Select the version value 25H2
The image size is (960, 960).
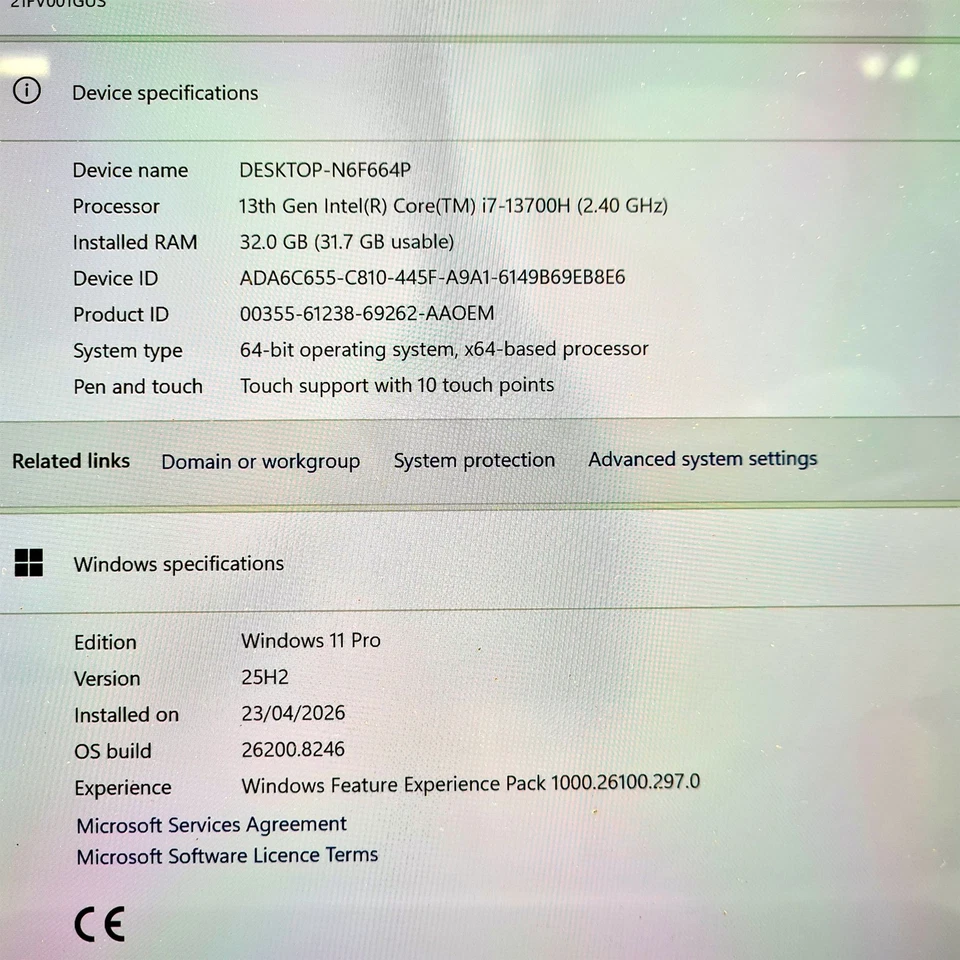(x=265, y=677)
